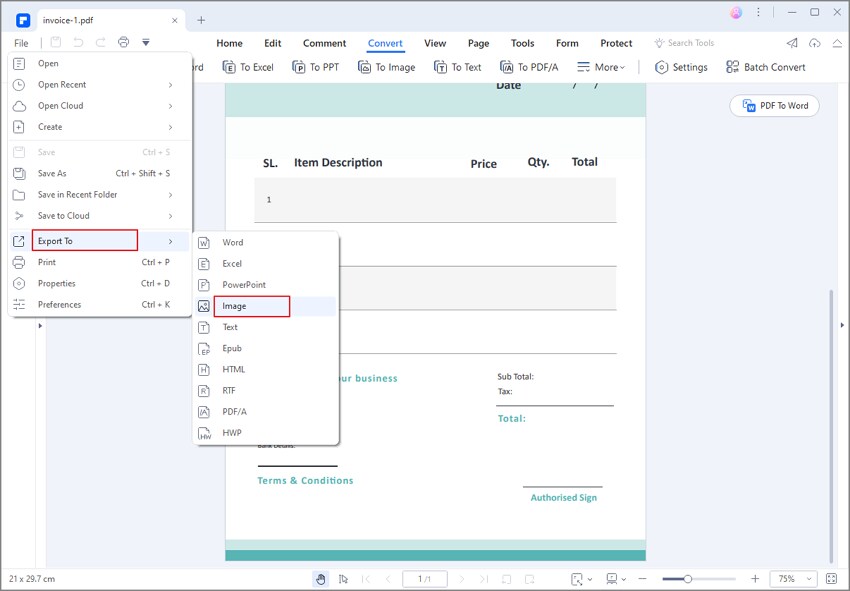Screen dimensions: 850x591
Task: Select PDF/A in the export submenu
Action: point(232,411)
